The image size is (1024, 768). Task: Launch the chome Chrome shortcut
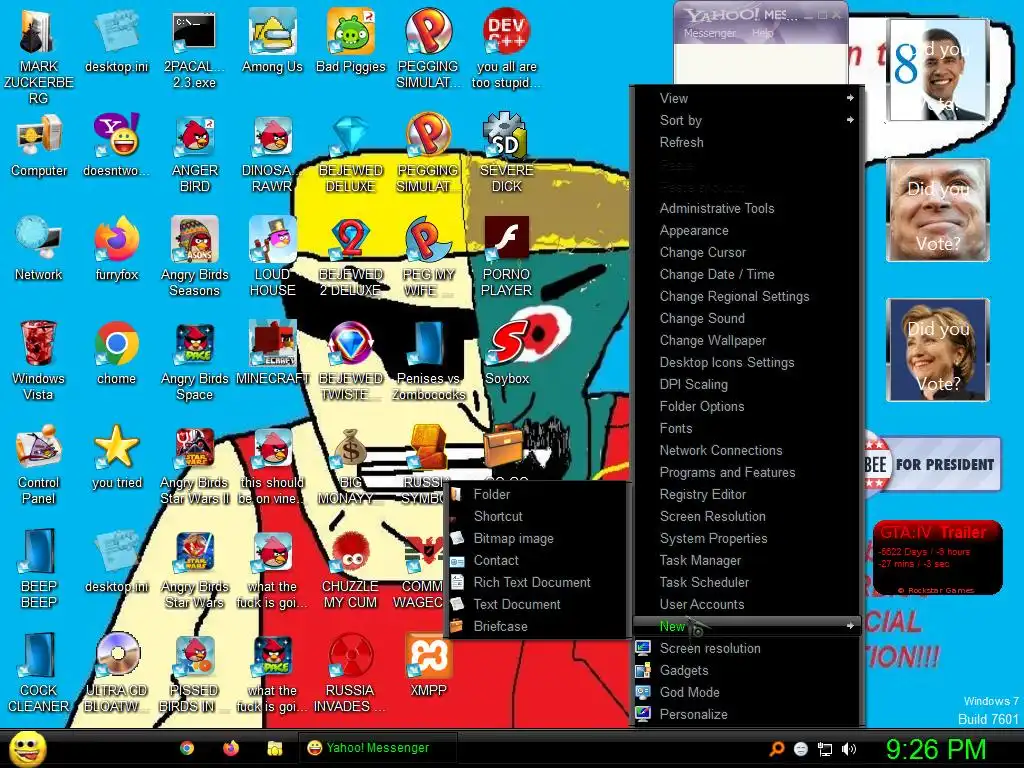[117, 353]
